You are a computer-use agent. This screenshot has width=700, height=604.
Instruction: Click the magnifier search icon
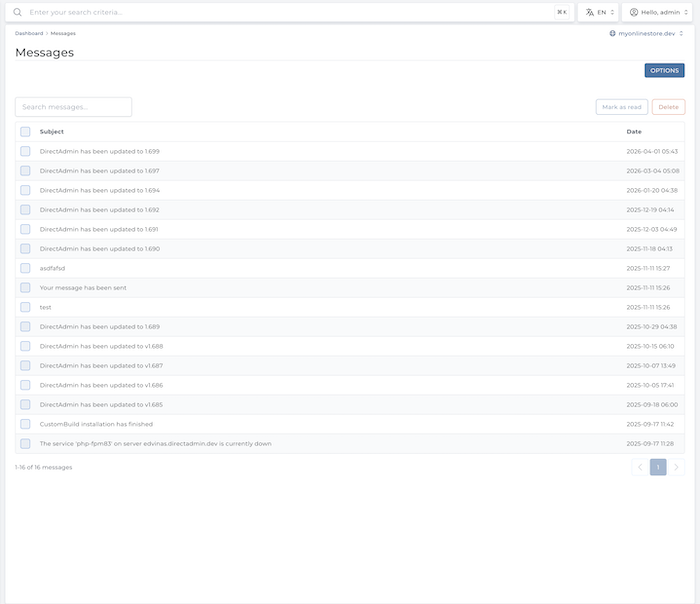click(17, 12)
